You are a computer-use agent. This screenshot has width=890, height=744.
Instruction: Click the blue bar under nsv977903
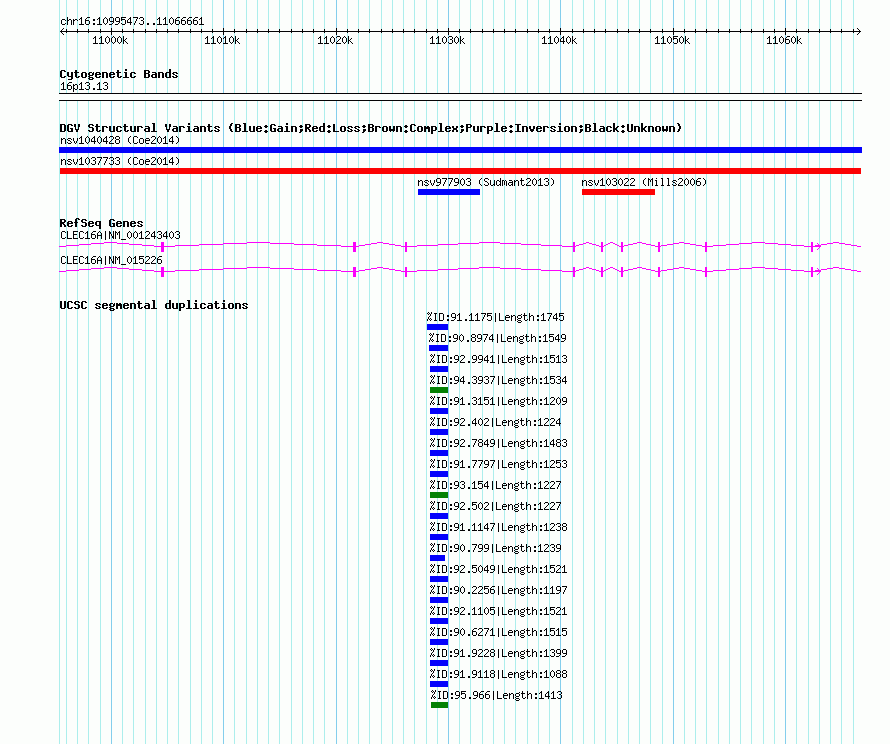pyautogui.click(x=449, y=192)
